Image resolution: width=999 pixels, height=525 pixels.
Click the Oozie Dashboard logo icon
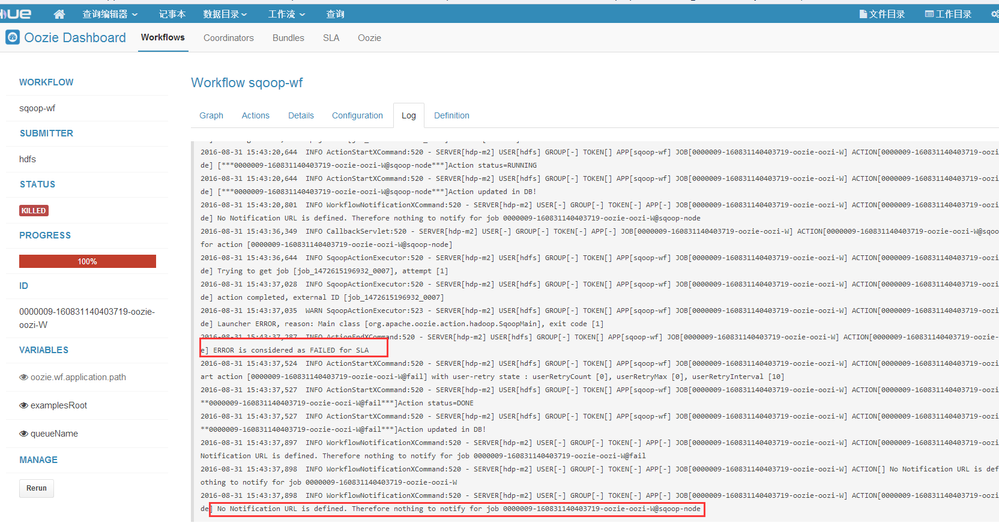13,38
